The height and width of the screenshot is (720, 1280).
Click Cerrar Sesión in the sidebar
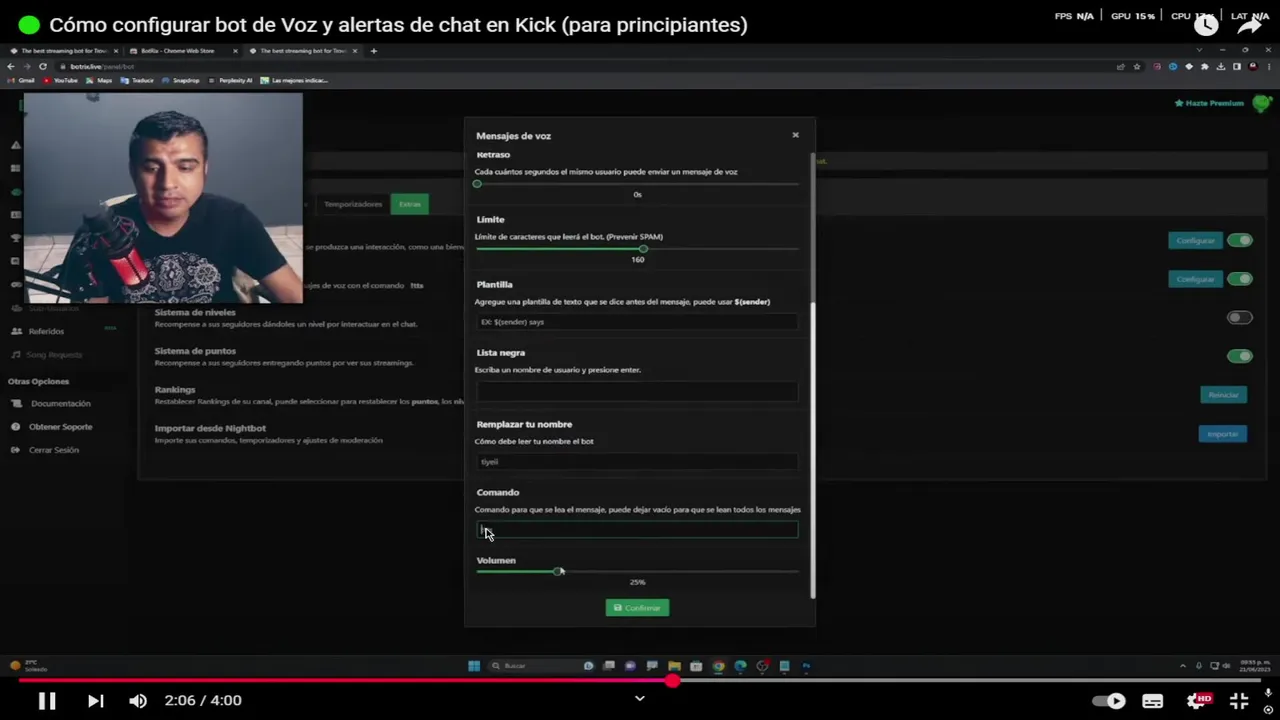coord(53,450)
